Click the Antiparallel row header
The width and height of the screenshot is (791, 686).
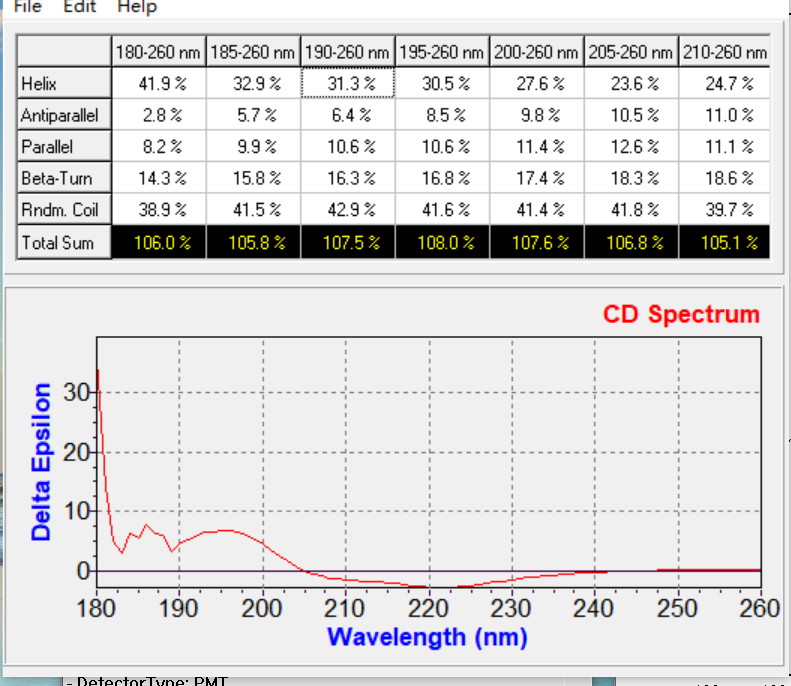pyautogui.click(x=64, y=115)
